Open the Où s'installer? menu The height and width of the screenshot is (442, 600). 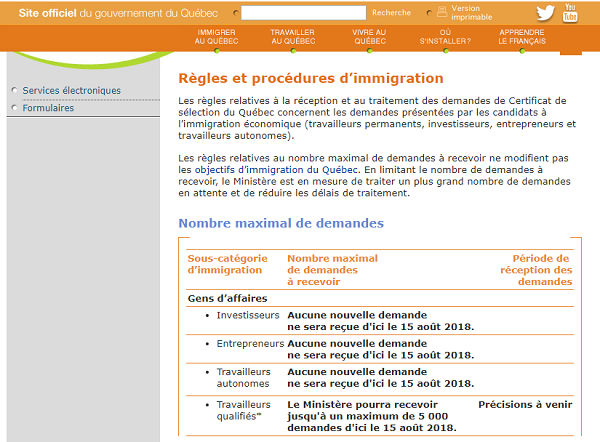445,37
